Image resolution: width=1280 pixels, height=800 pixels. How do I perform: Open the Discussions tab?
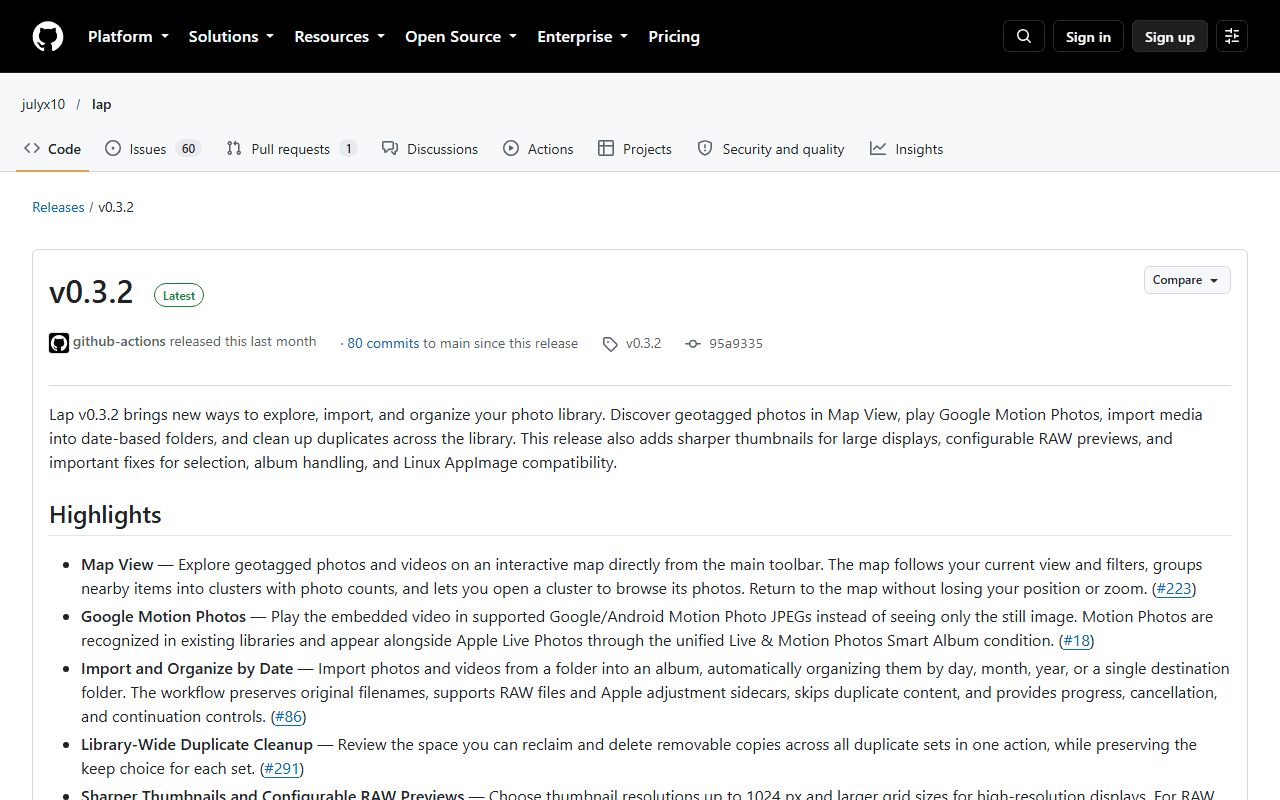[x=430, y=149]
